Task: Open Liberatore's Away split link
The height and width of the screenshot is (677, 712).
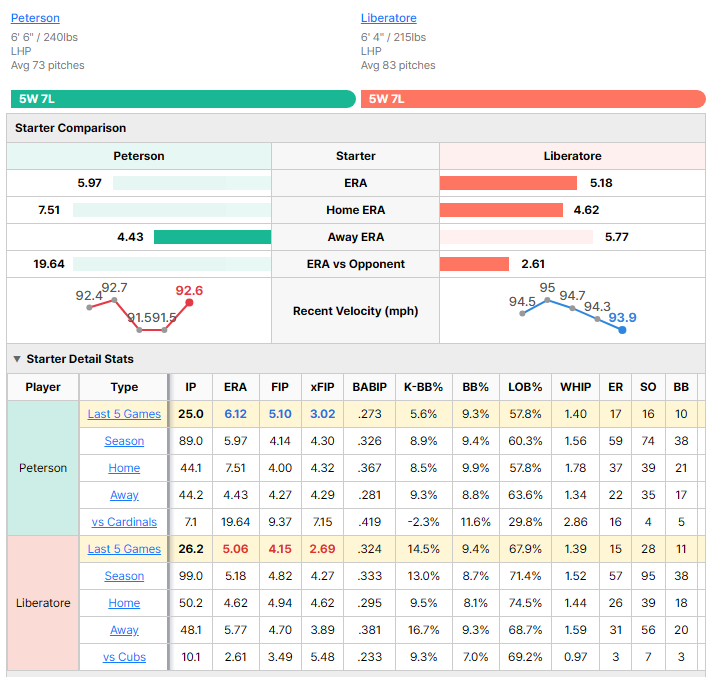Action: click(124, 630)
